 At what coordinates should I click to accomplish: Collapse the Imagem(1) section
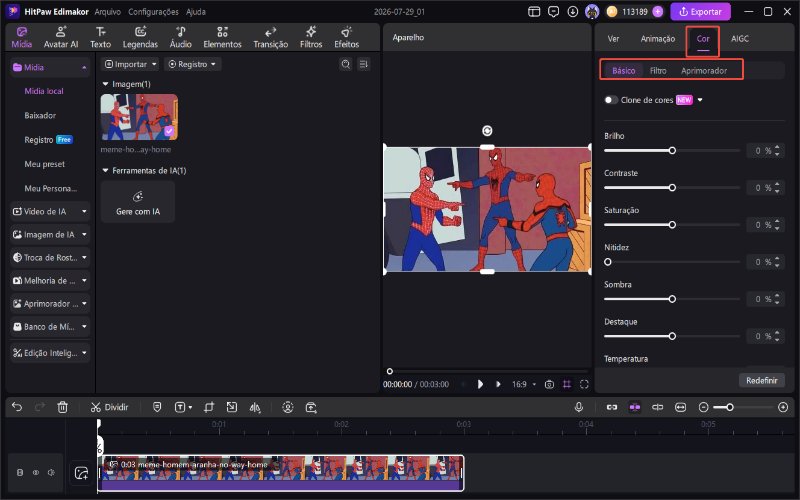106,84
